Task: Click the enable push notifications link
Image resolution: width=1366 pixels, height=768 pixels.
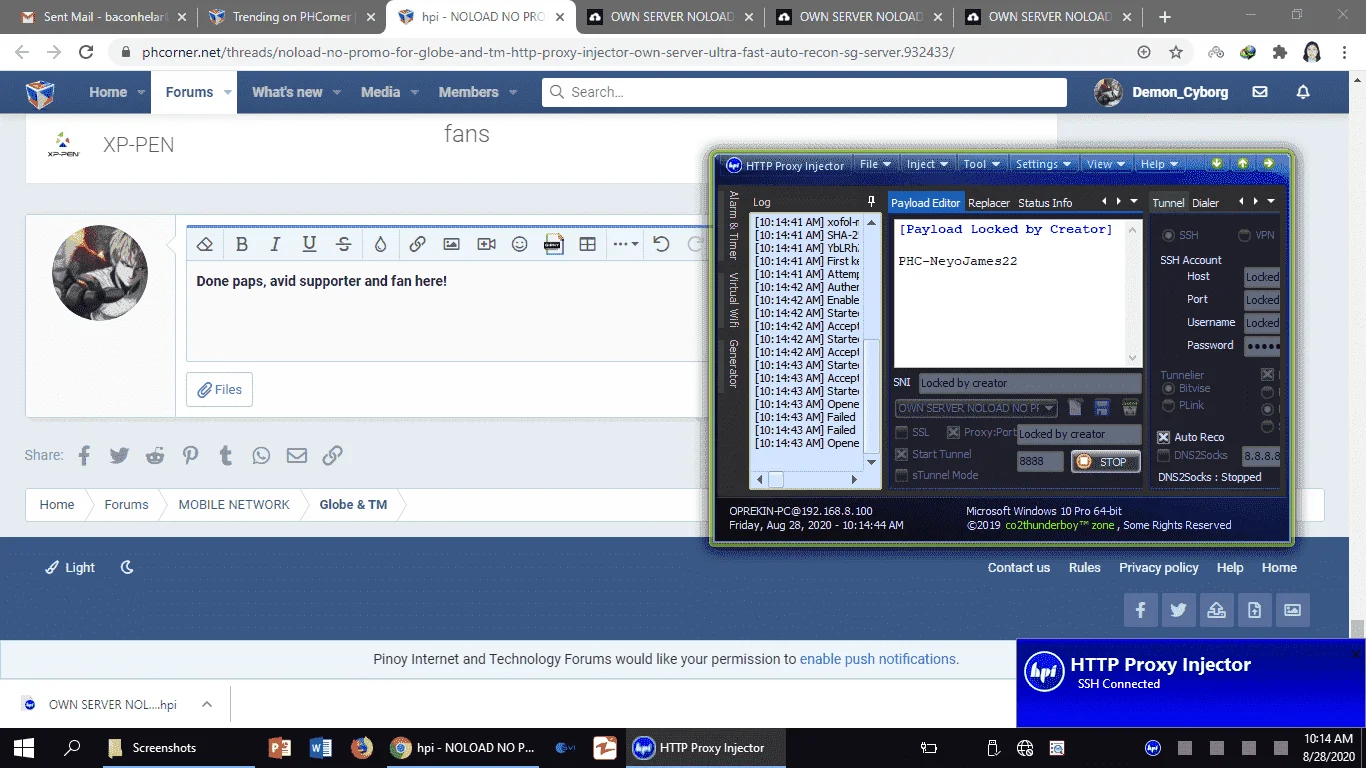Action: coord(879,659)
